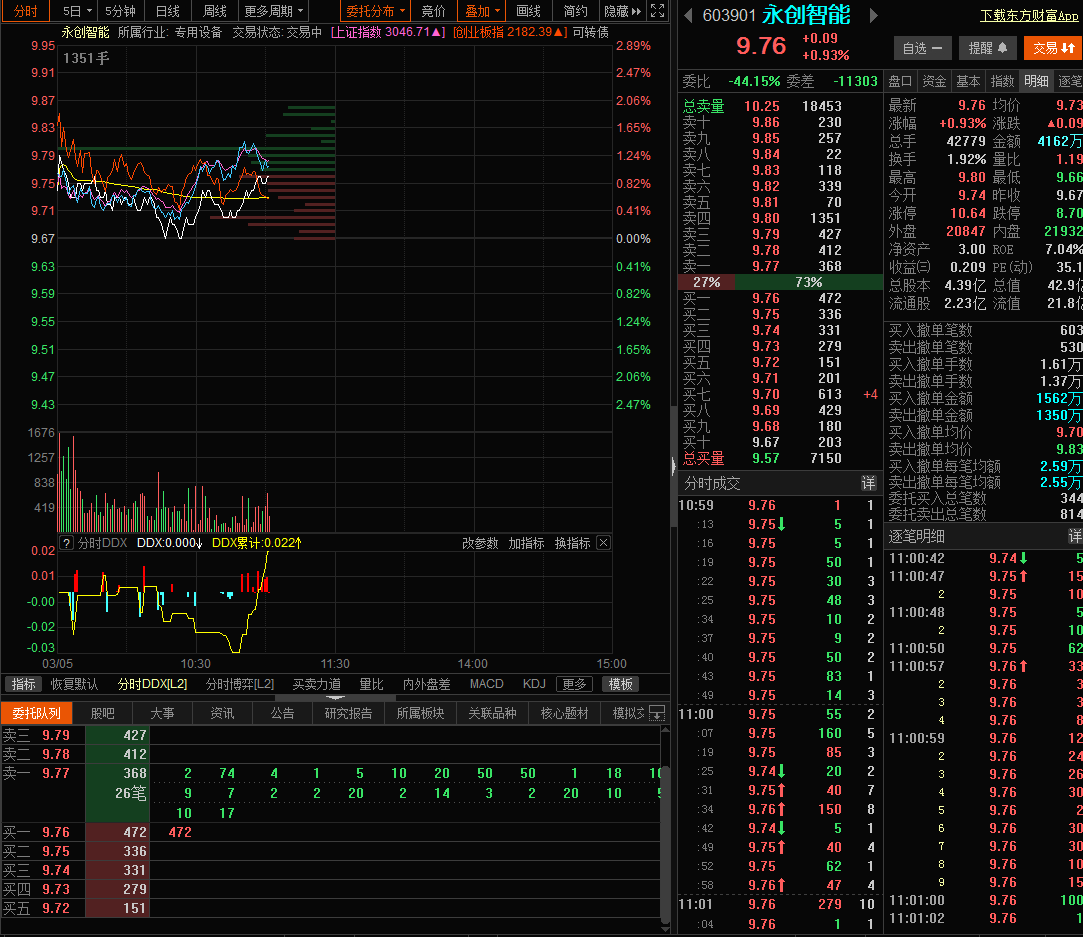Click 下载东方财富App link
This screenshot has height=937, width=1083.
click(1029, 15)
